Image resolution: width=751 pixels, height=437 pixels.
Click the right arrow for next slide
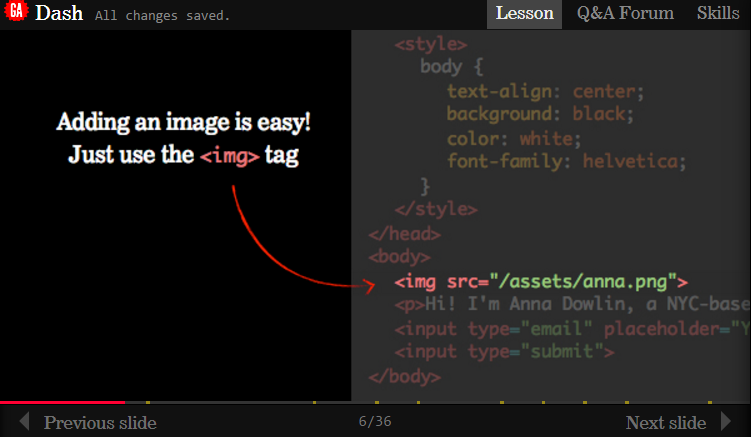[x=726, y=421]
